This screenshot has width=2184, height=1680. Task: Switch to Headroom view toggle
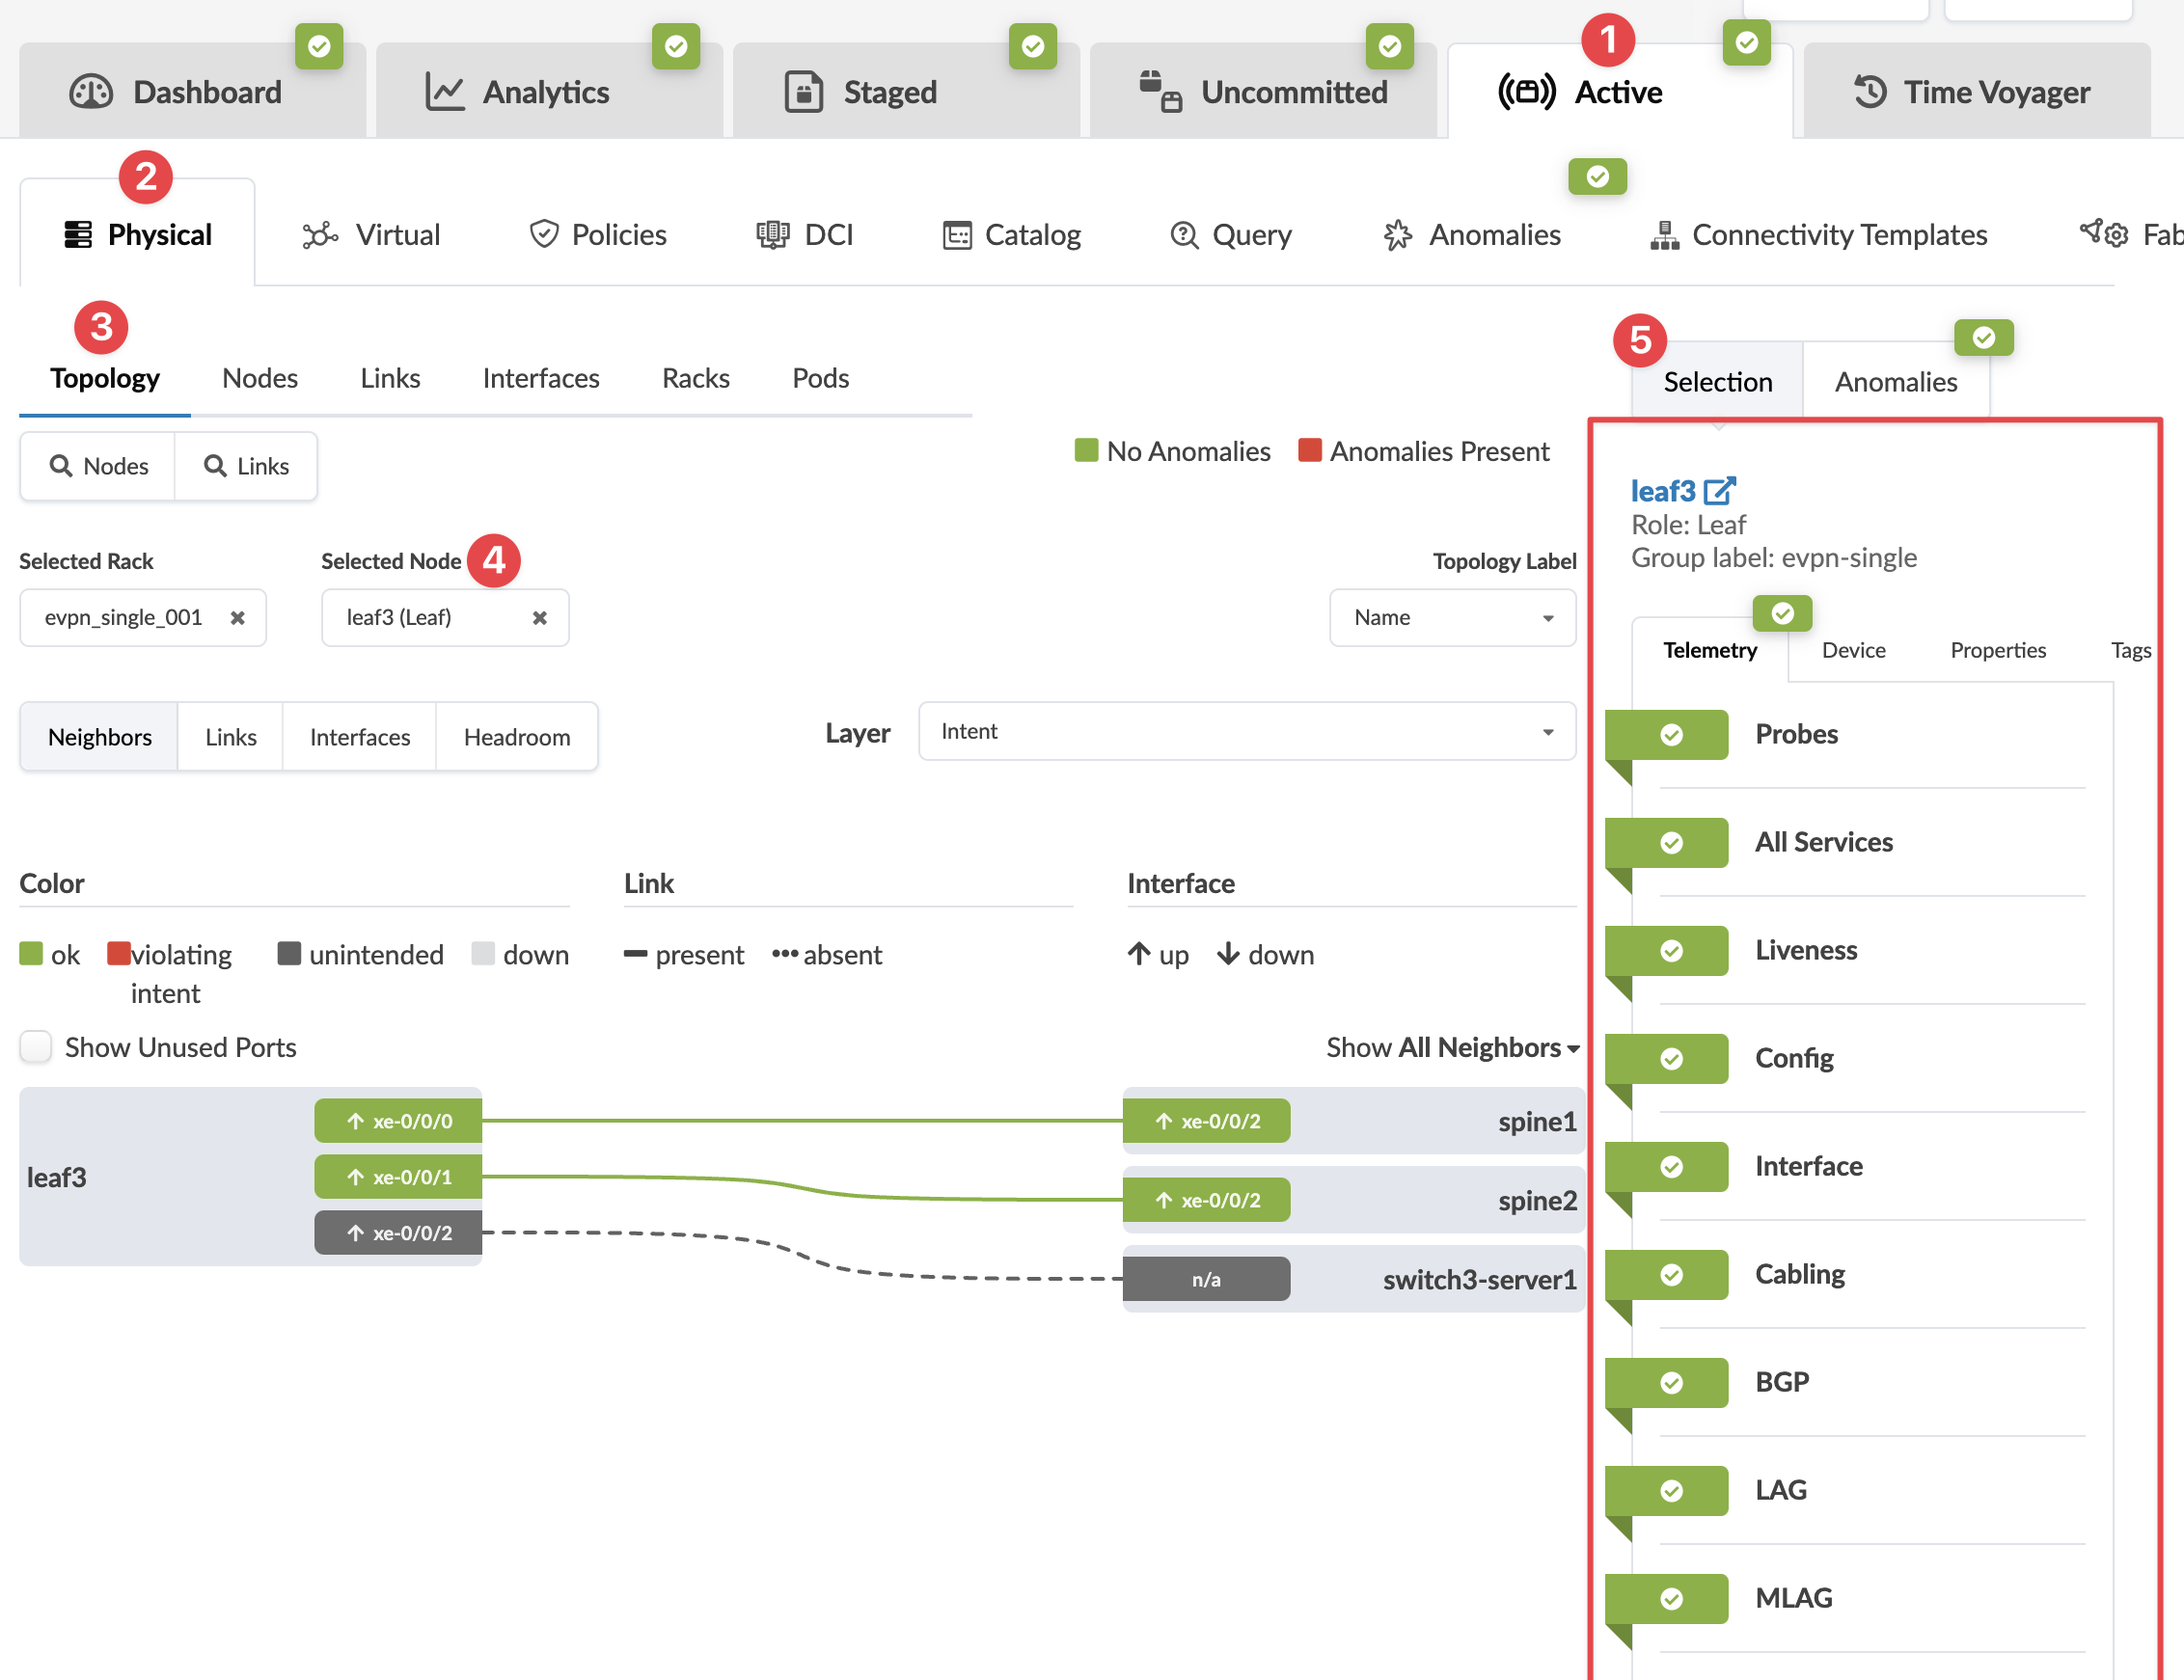click(x=516, y=737)
